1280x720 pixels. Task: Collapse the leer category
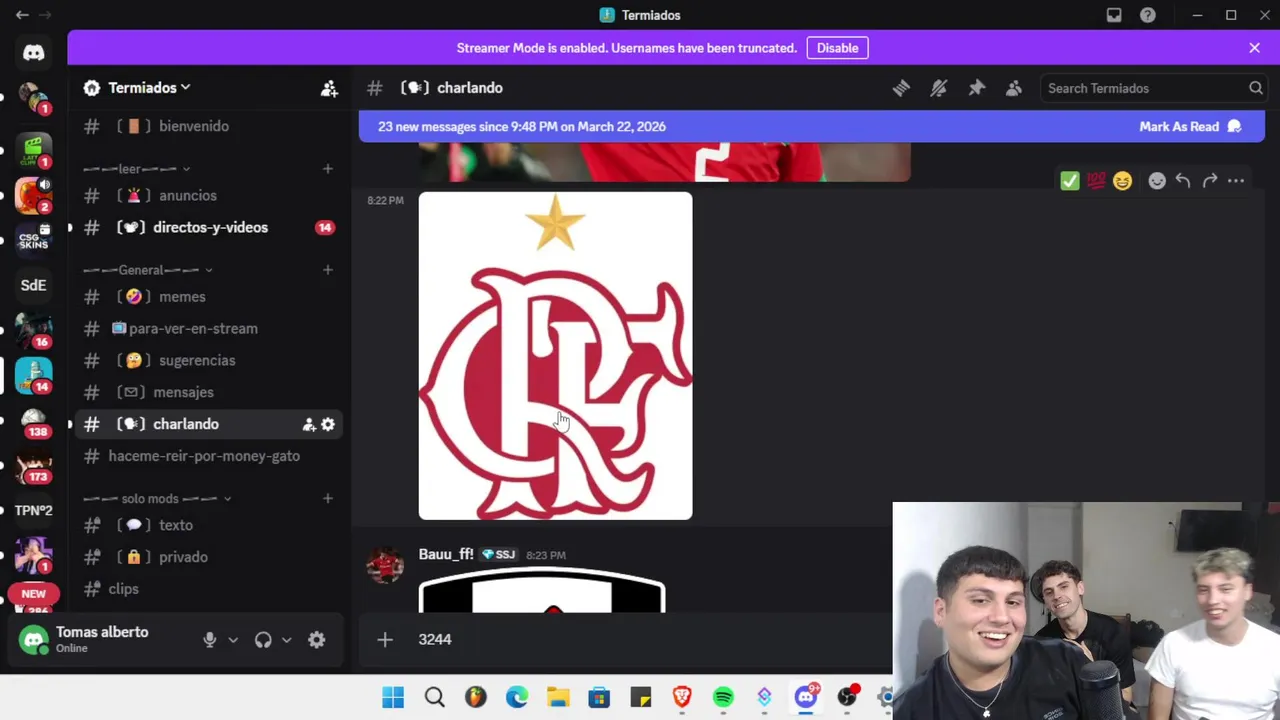pyautogui.click(x=136, y=169)
